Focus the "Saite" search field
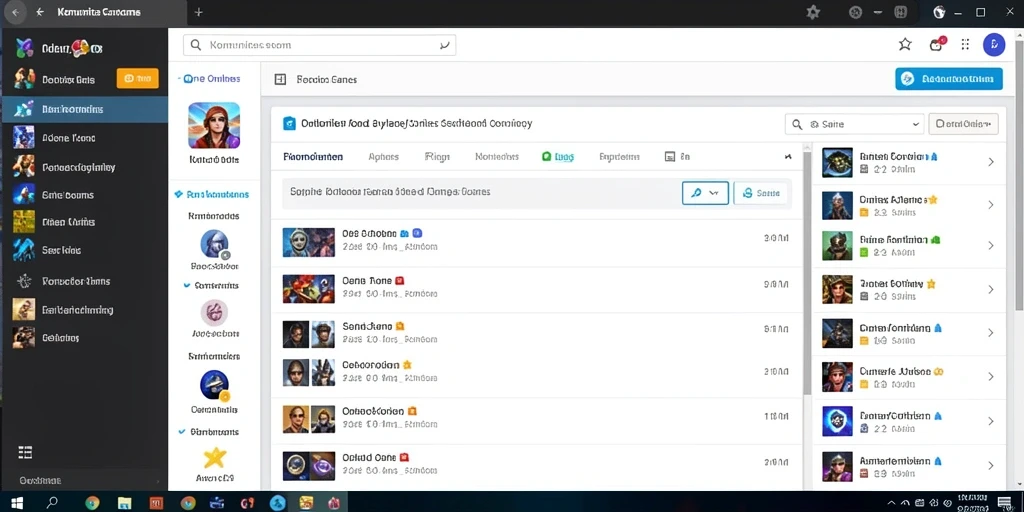The width and height of the screenshot is (1024, 512). coord(854,124)
